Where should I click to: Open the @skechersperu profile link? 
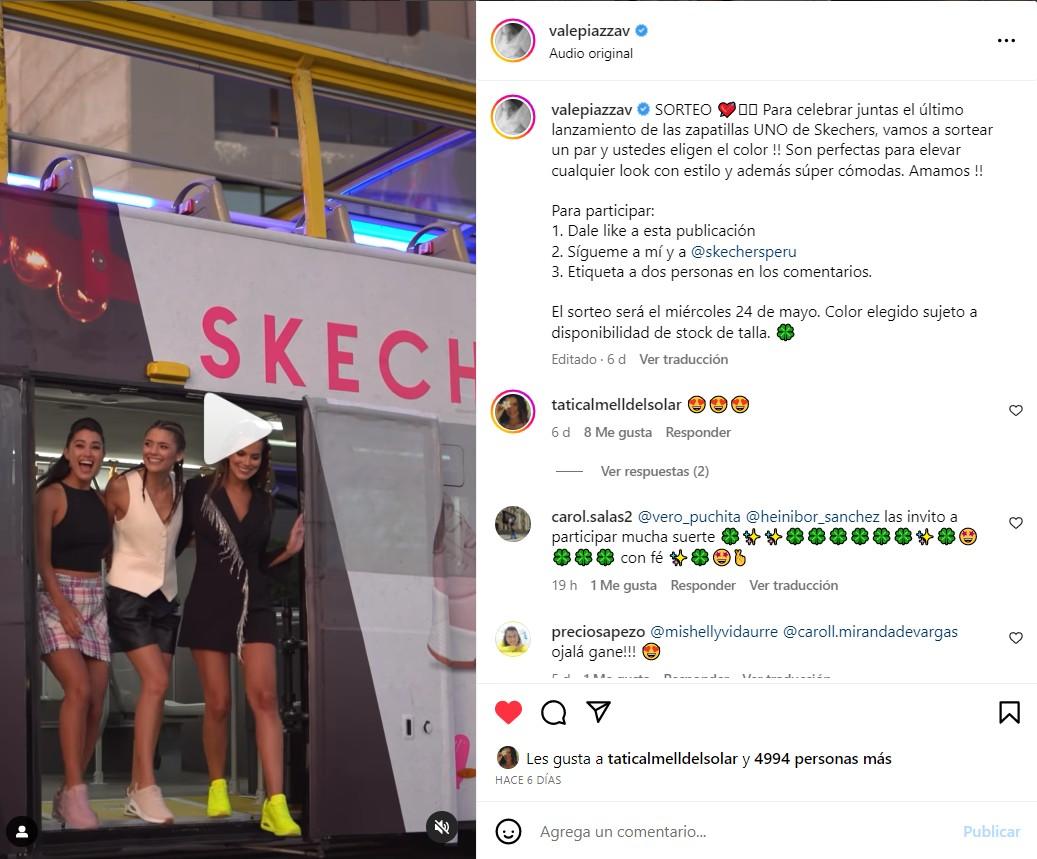743,252
